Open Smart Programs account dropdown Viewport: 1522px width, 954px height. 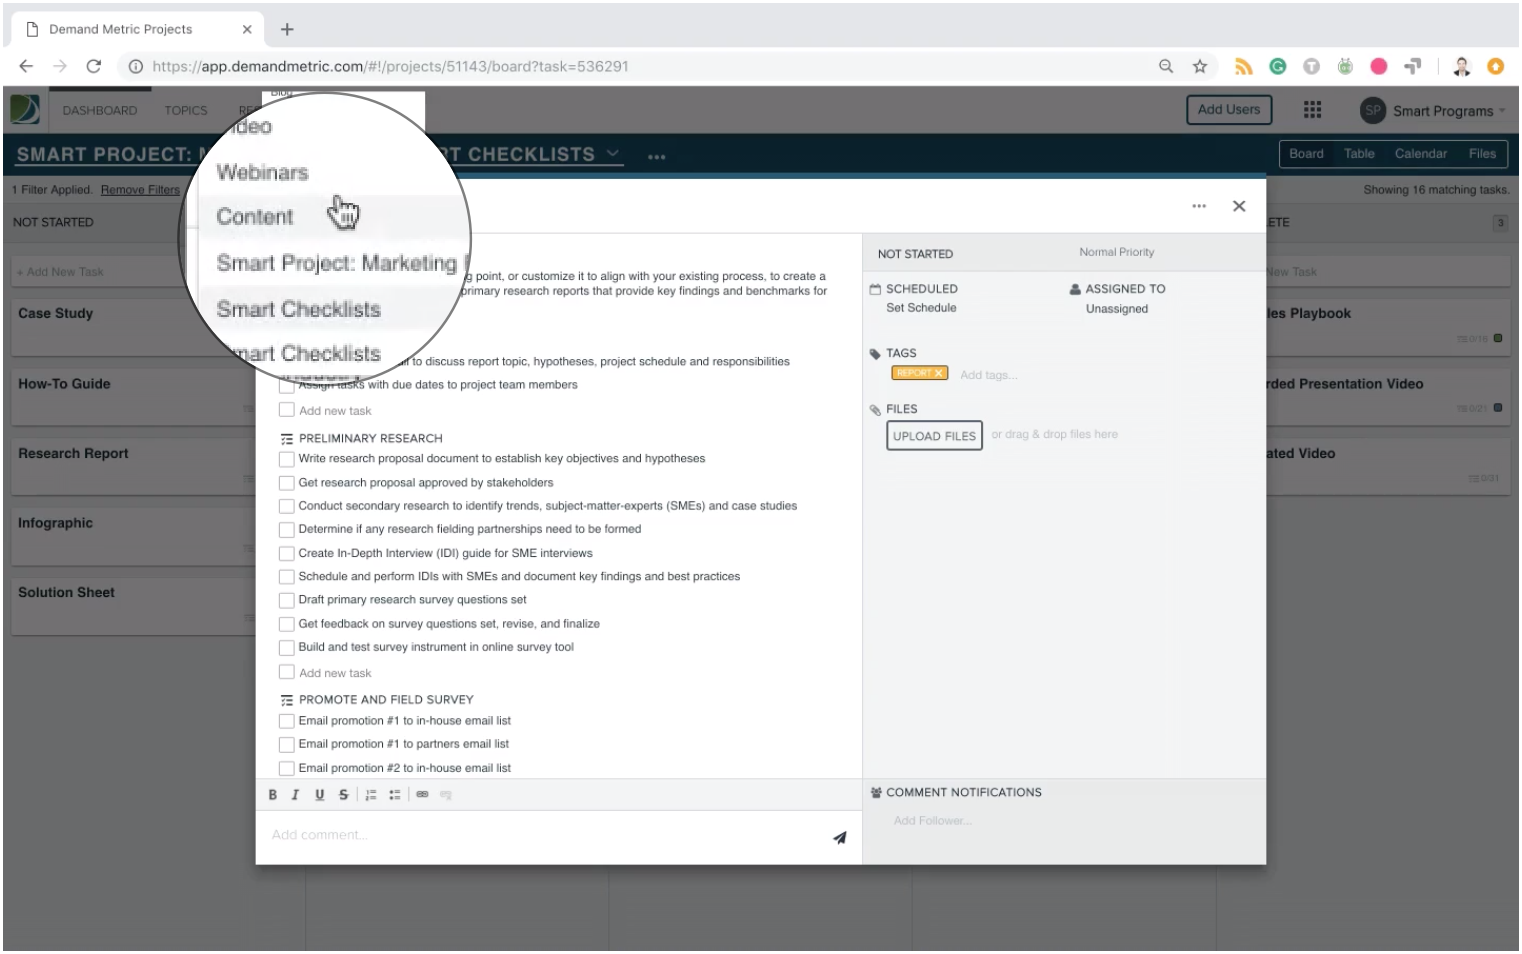[1449, 111]
